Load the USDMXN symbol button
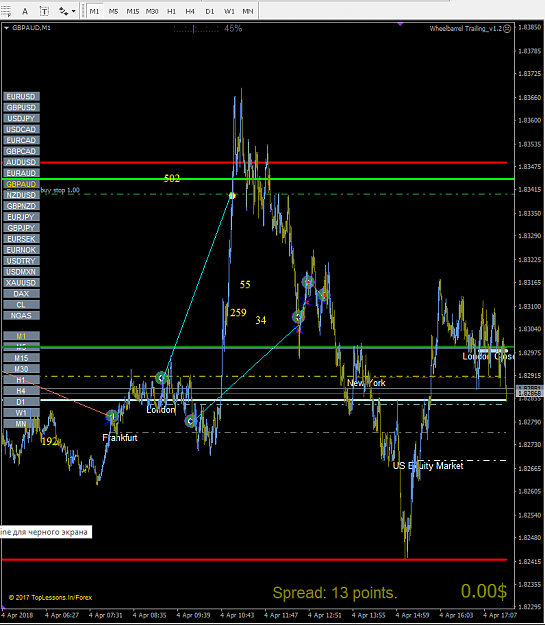545x625 pixels. (x=21, y=272)
